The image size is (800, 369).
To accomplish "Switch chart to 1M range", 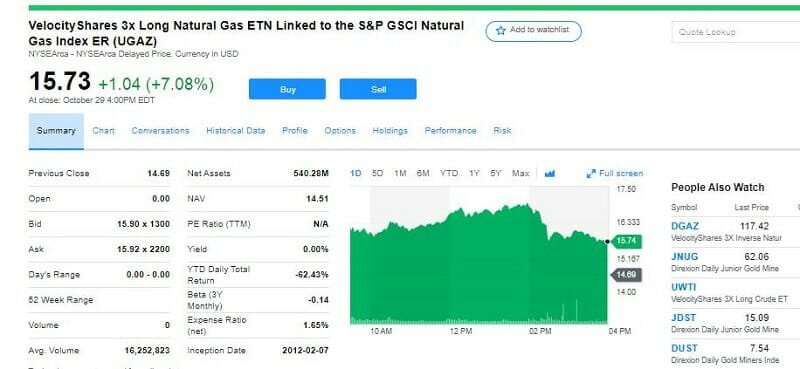I will [x=400, y=174].
